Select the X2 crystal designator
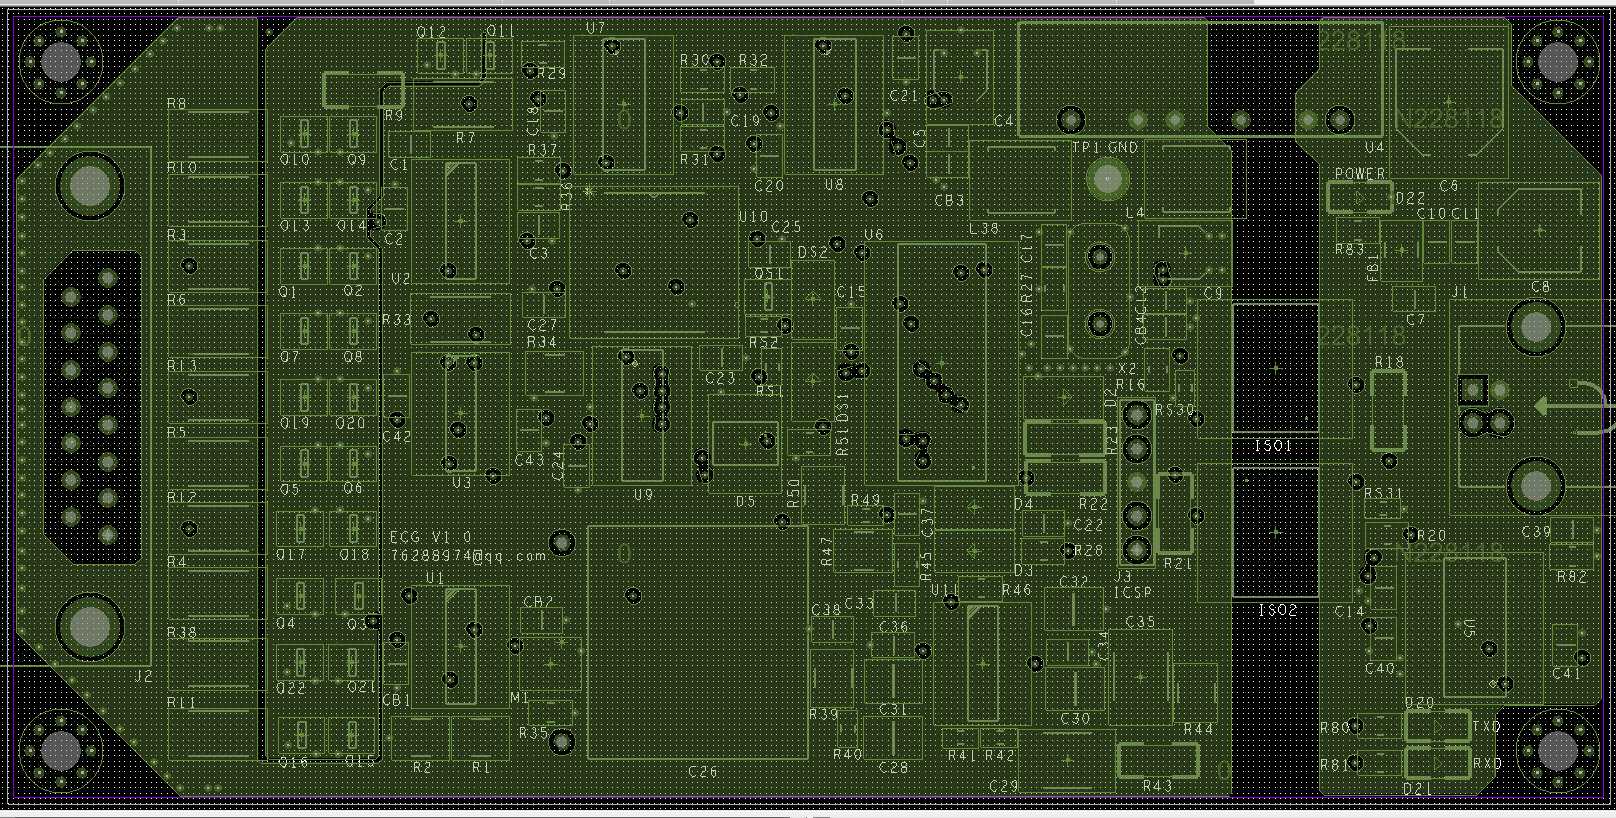This screenshot has height=818, width=1616. [1126, 369]
